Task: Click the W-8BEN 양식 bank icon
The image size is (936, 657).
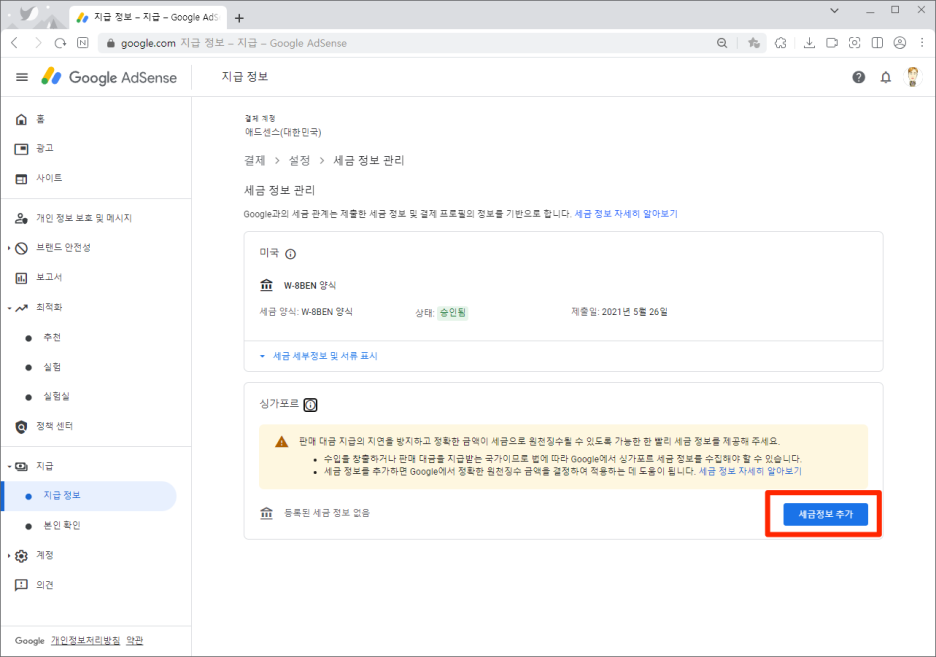Action: click(266, 285)
